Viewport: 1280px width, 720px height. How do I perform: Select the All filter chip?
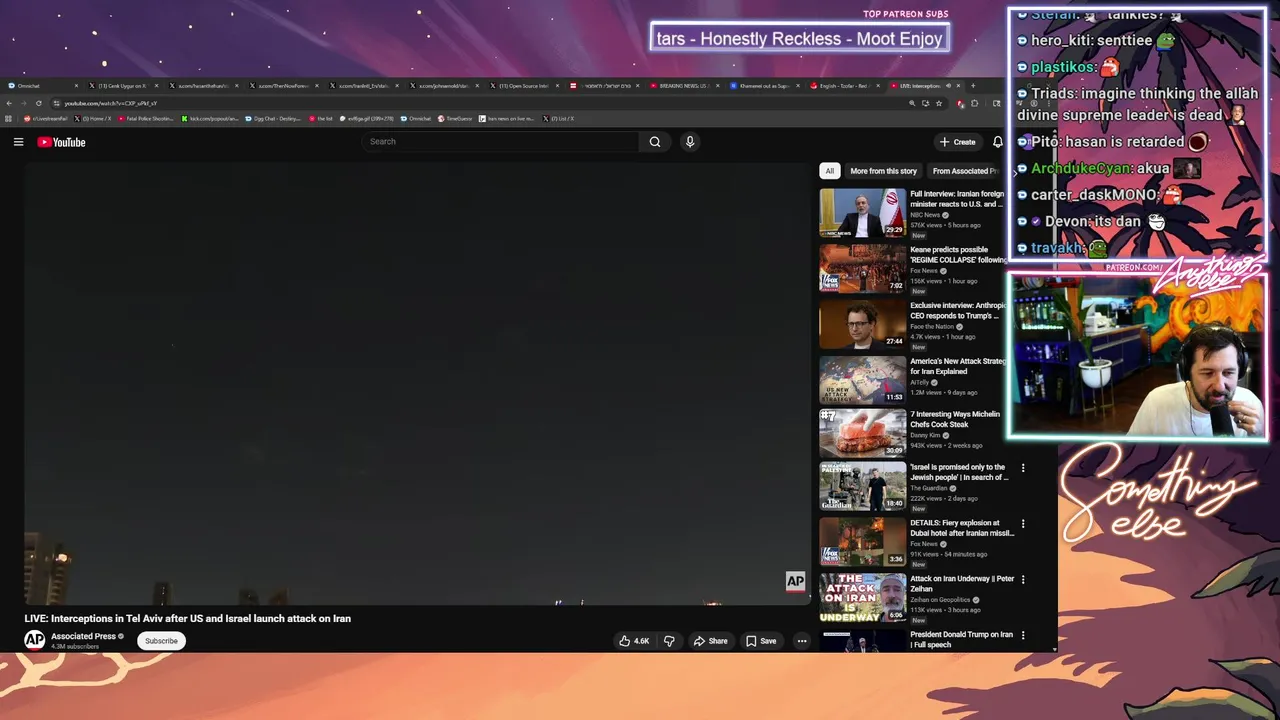pos(829,171)
